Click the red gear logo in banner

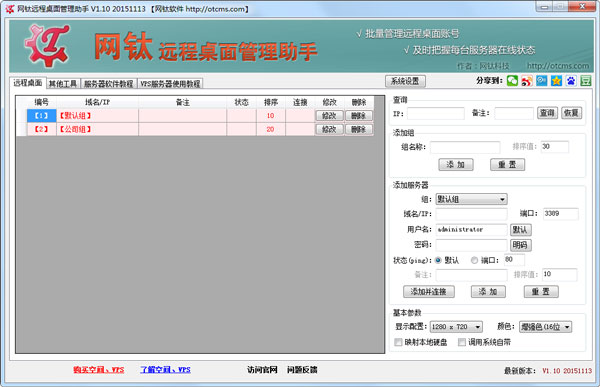point(47,46)
